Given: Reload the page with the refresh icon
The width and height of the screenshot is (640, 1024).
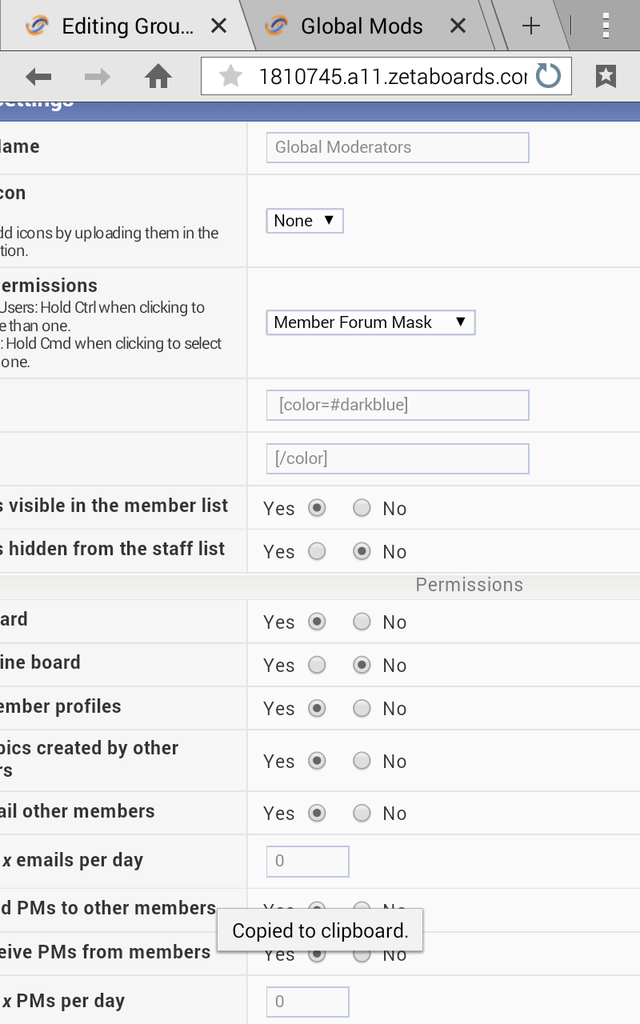Looking at the screenshot, I should pos(548,76).
